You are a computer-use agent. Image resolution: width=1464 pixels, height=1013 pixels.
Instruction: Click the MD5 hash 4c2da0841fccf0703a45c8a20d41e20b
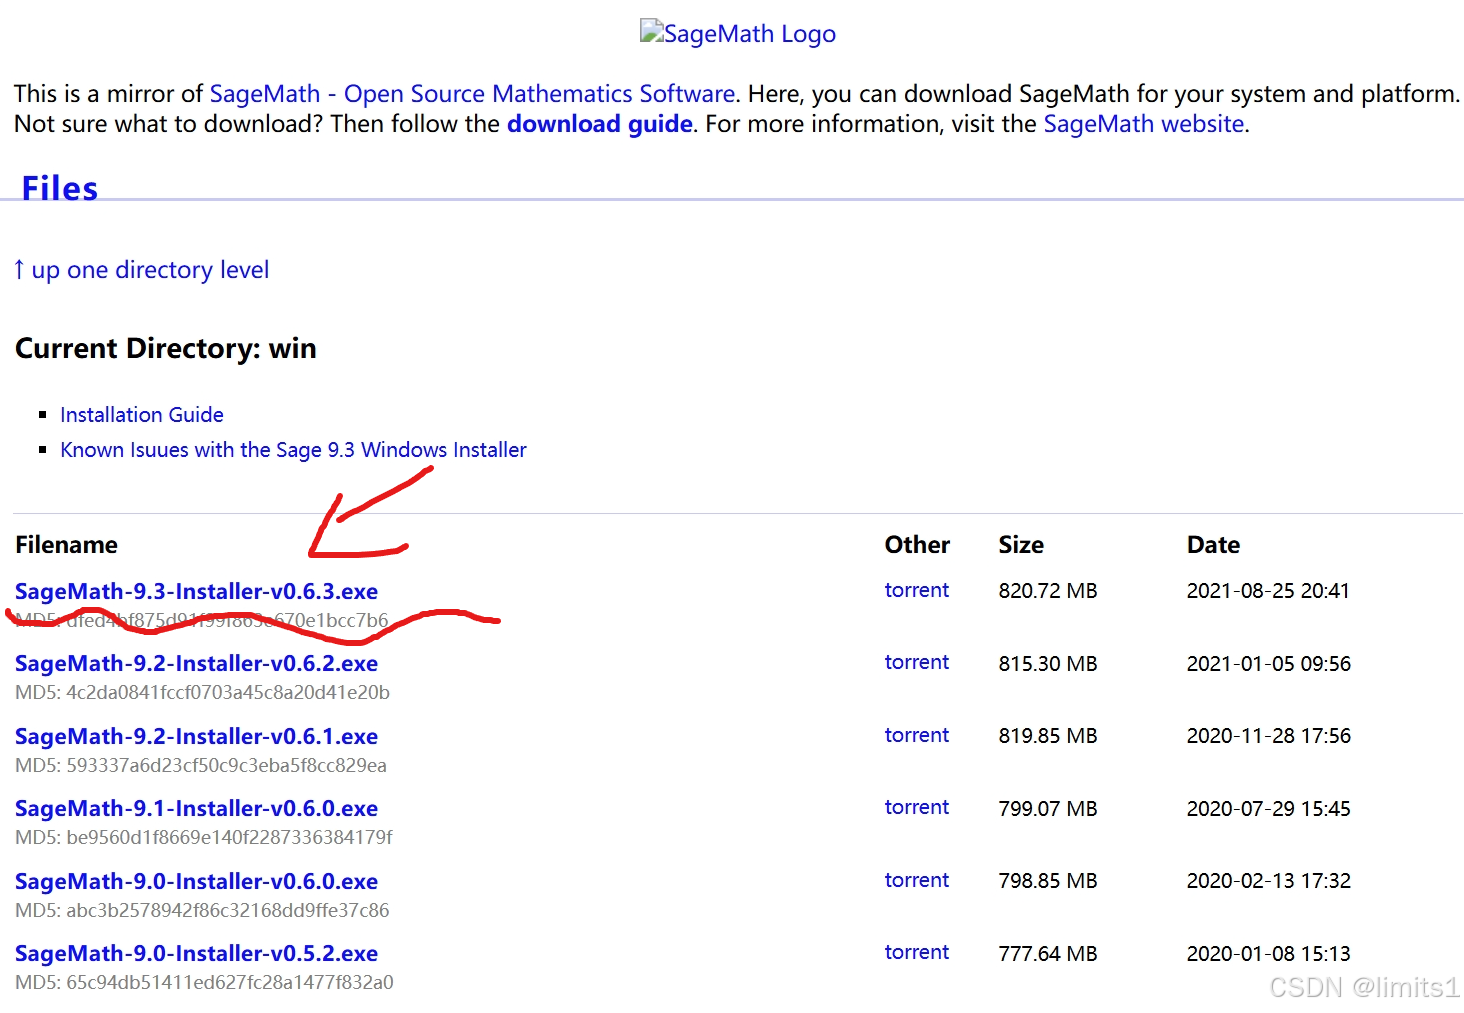tap(228, 692)
